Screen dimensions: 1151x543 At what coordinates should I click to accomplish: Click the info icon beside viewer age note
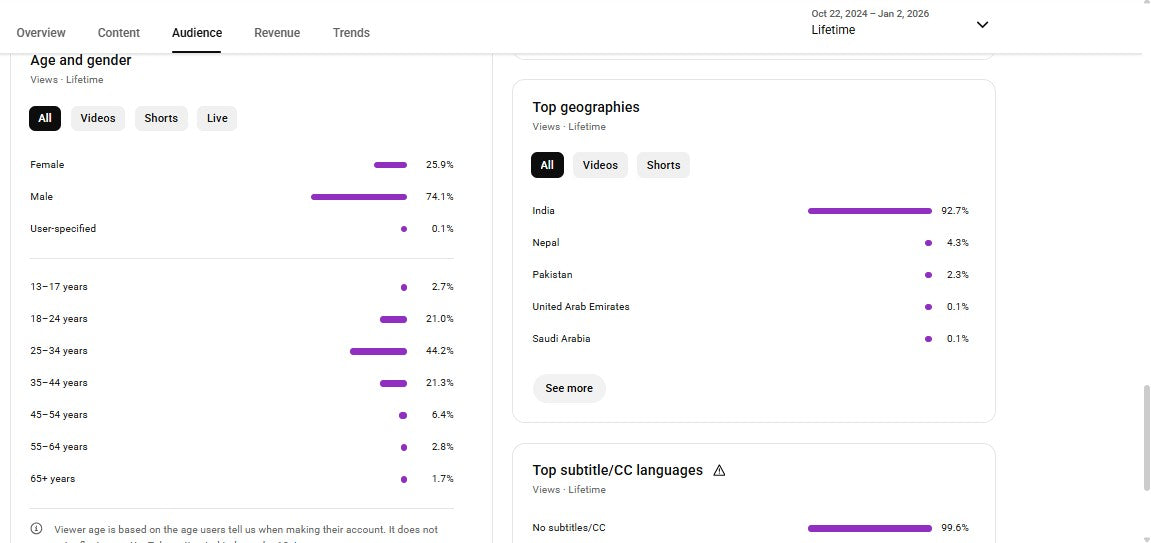(37, 529)
